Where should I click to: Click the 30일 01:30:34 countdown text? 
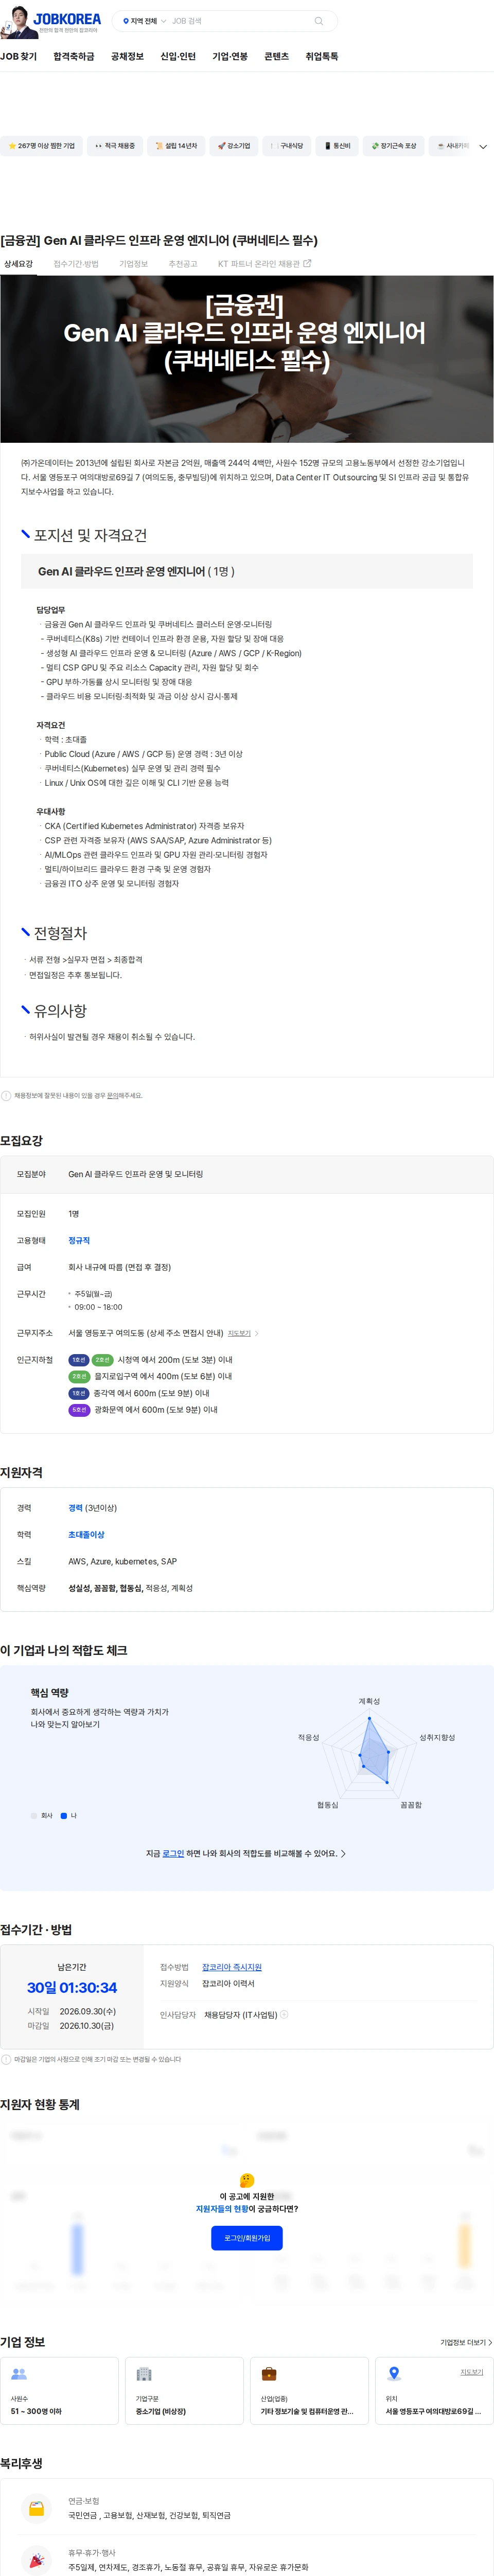pos(72,1988)
